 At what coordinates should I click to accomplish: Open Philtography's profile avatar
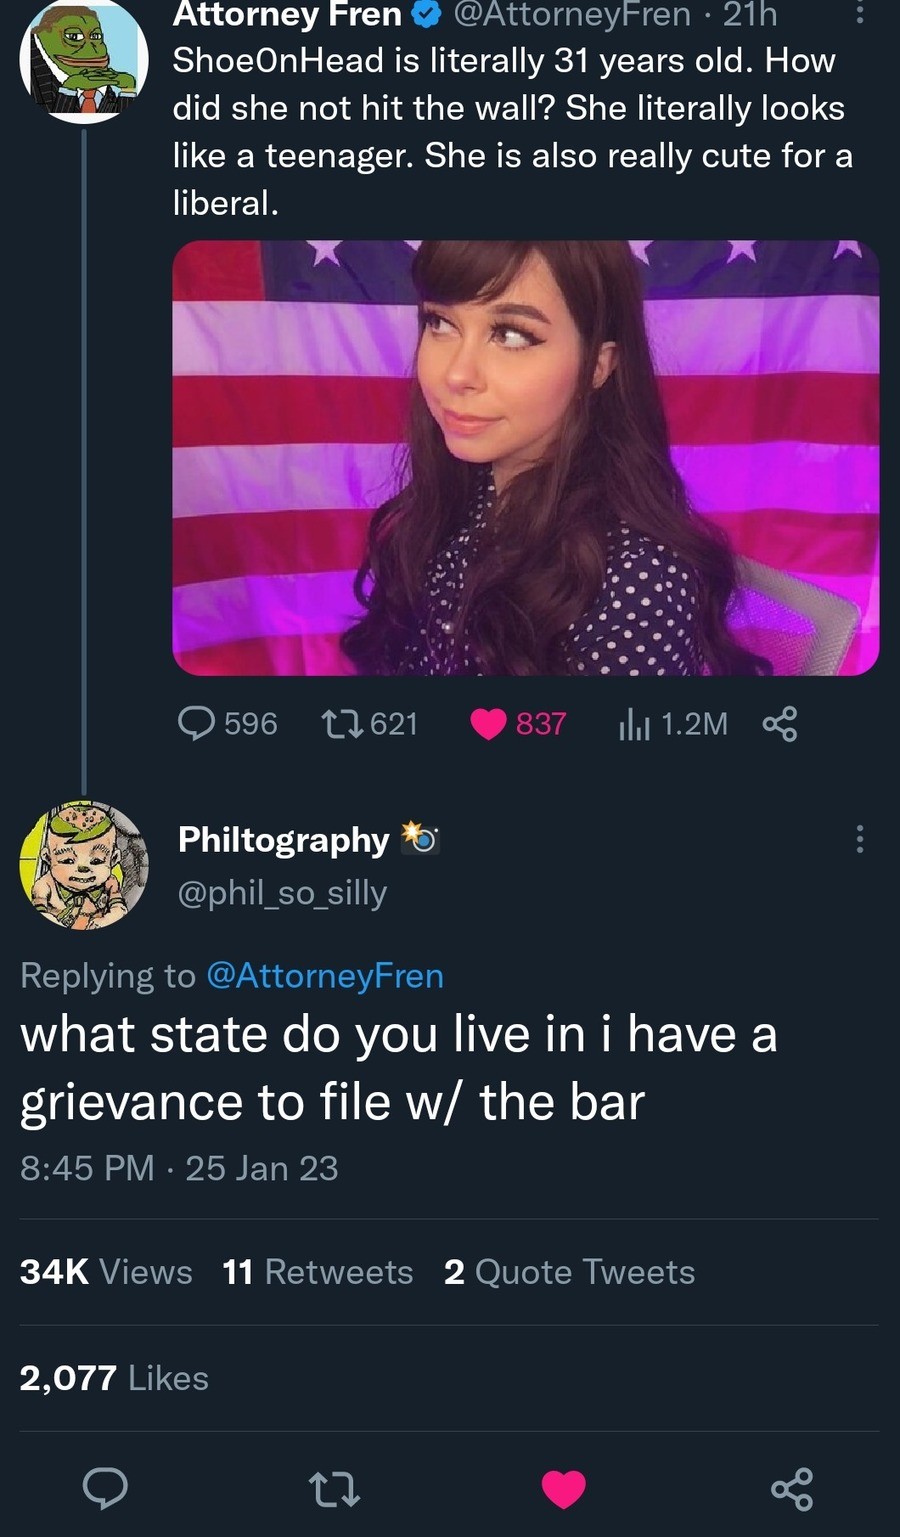(84, 865)
